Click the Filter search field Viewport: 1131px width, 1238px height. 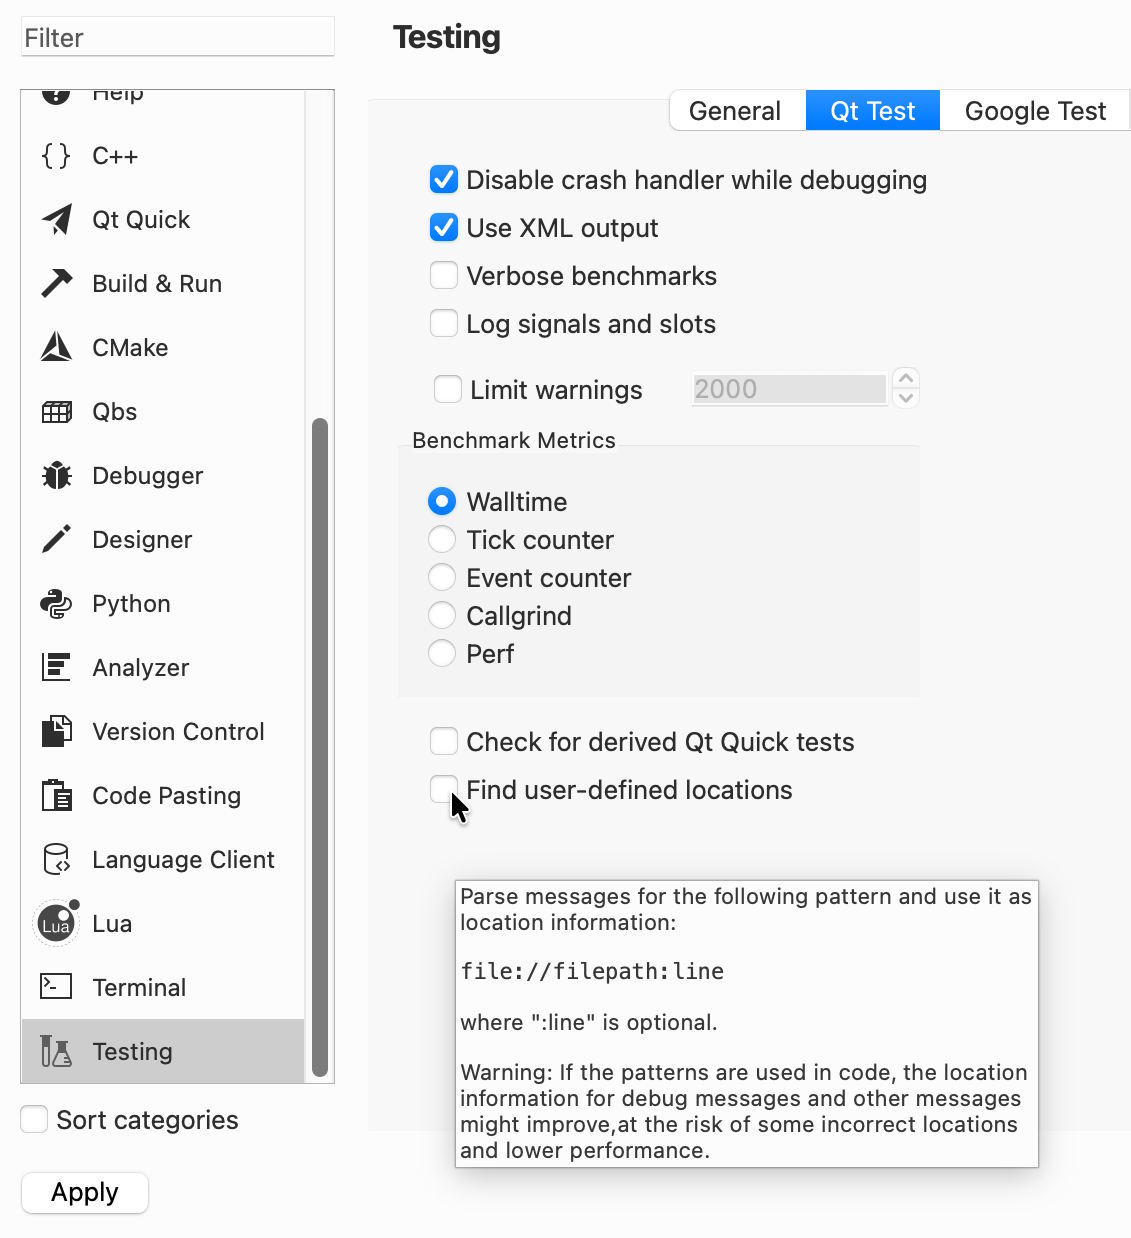[178, 38]
